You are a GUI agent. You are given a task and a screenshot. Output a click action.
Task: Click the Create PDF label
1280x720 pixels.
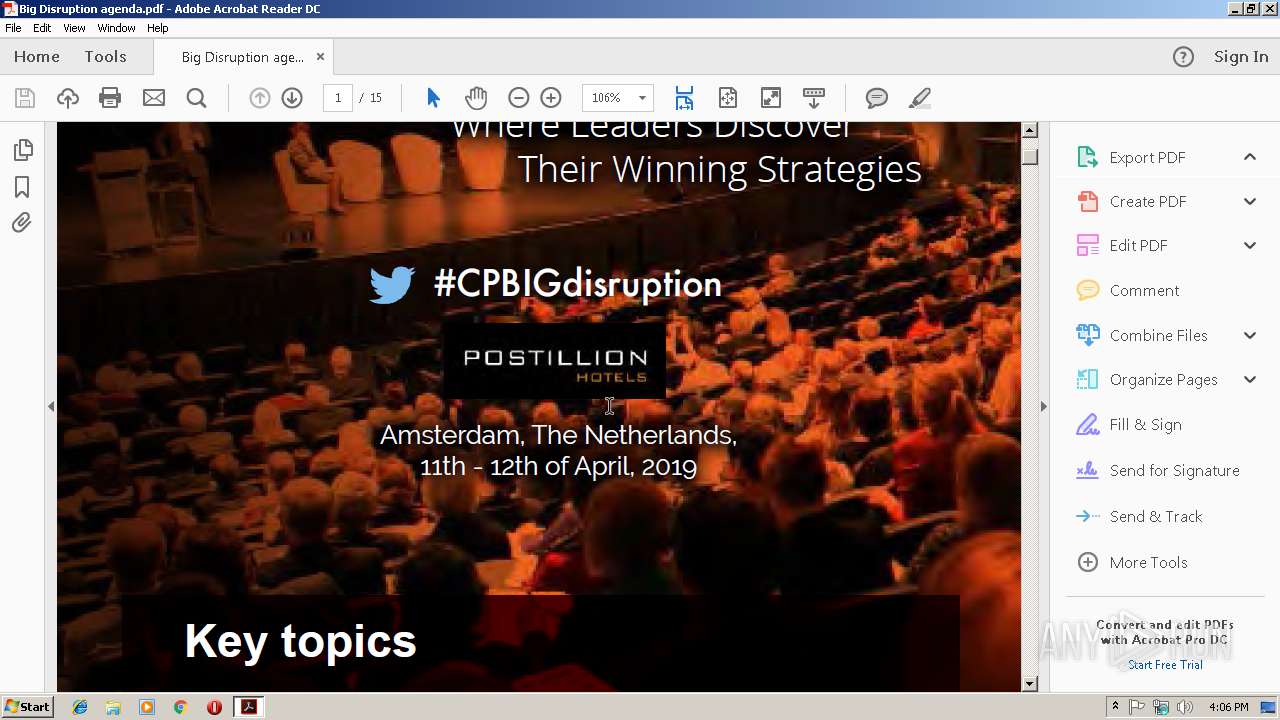1148,202
